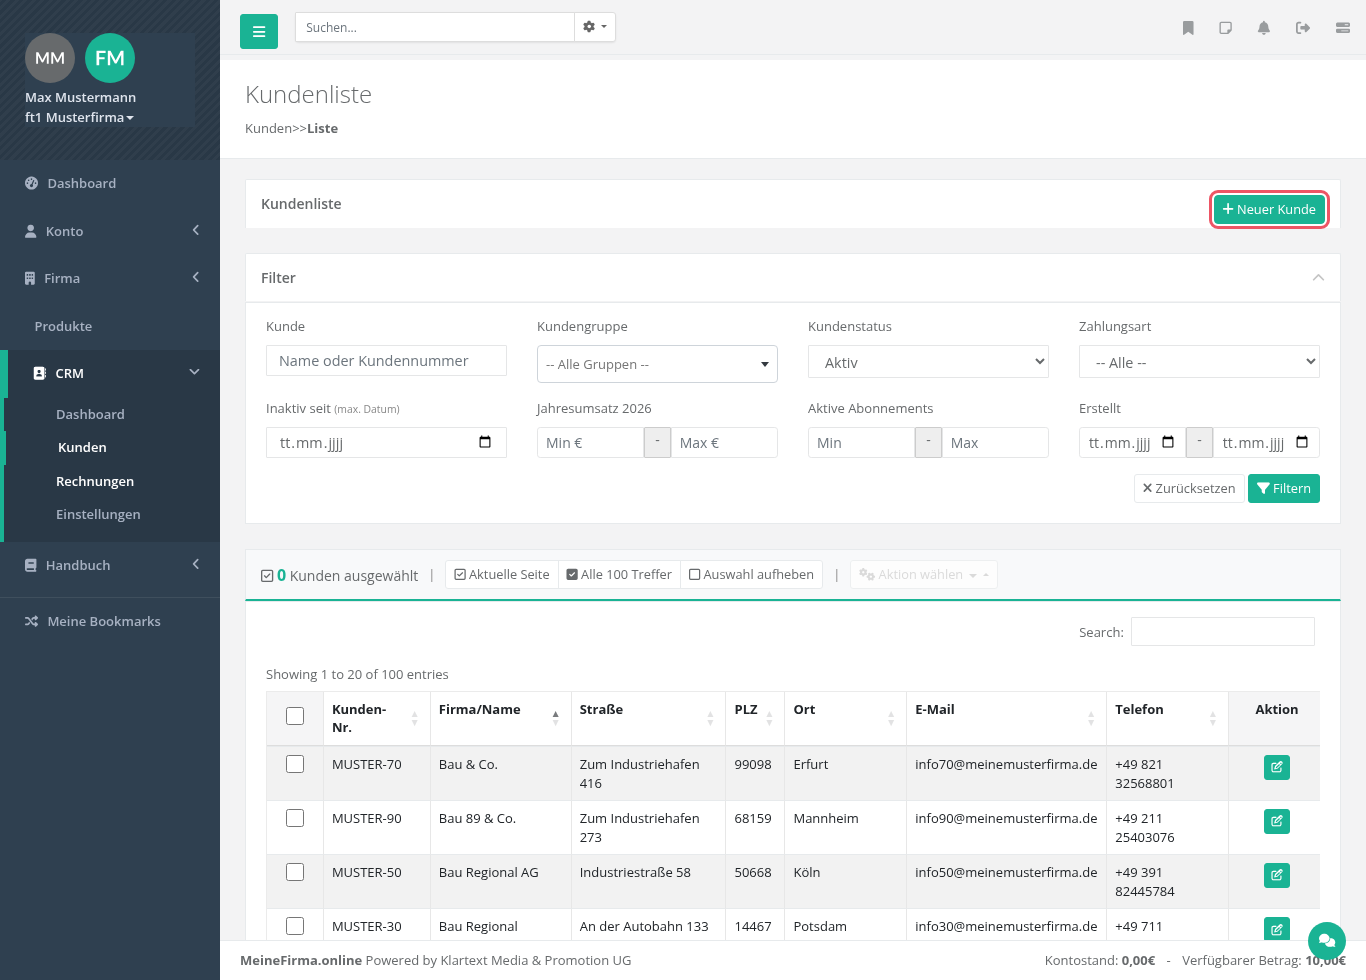Click Auswahl aufheben button
Screen dimensions: 1366x980
coord(751,575)
